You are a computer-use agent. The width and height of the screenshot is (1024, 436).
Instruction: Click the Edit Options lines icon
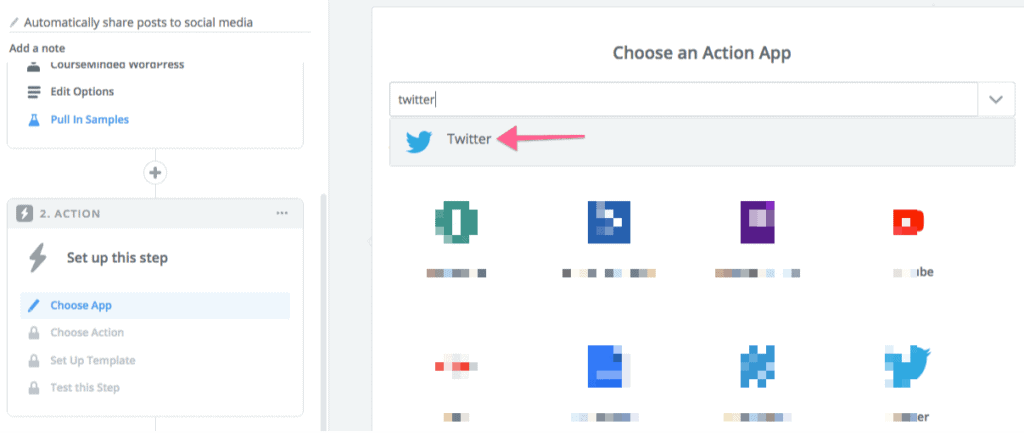coord(34,92)
